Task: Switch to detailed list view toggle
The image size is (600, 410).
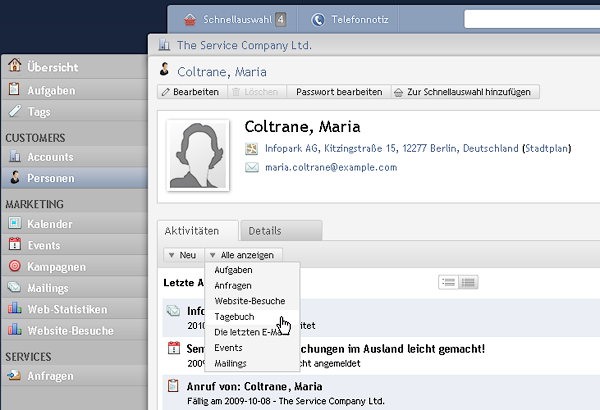Action: (468, 283)
